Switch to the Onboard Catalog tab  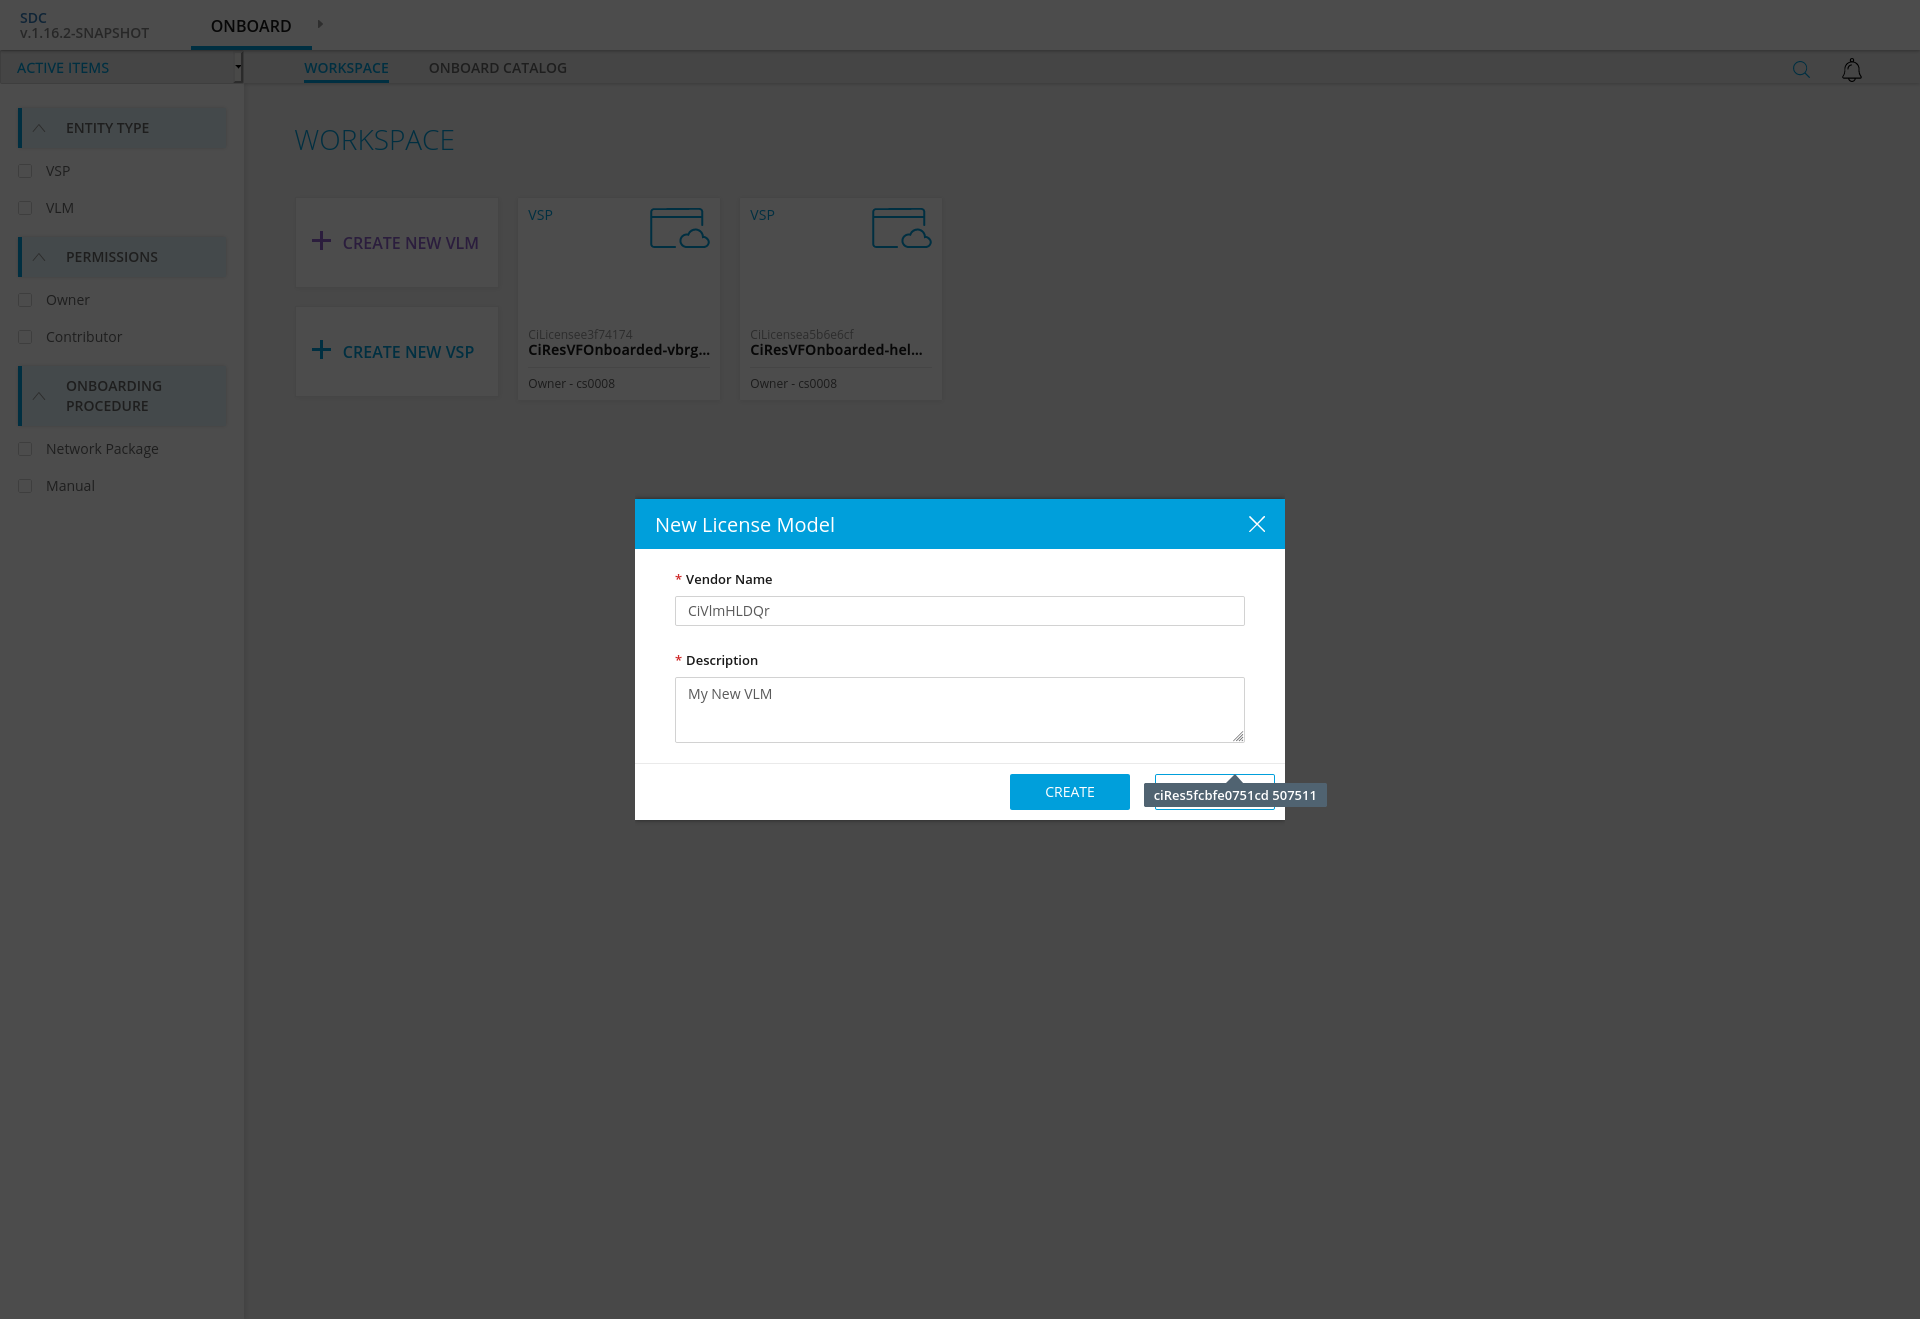coord(497,68)
